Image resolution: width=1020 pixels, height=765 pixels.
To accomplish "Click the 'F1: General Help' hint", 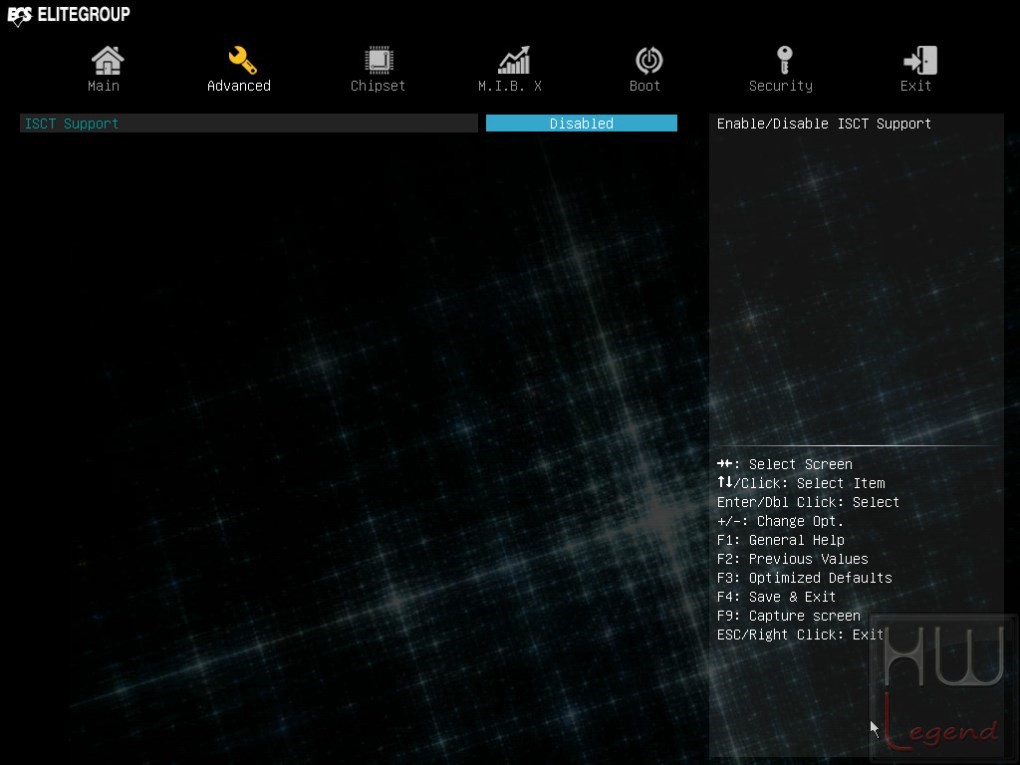I will [x=781, y=540].
